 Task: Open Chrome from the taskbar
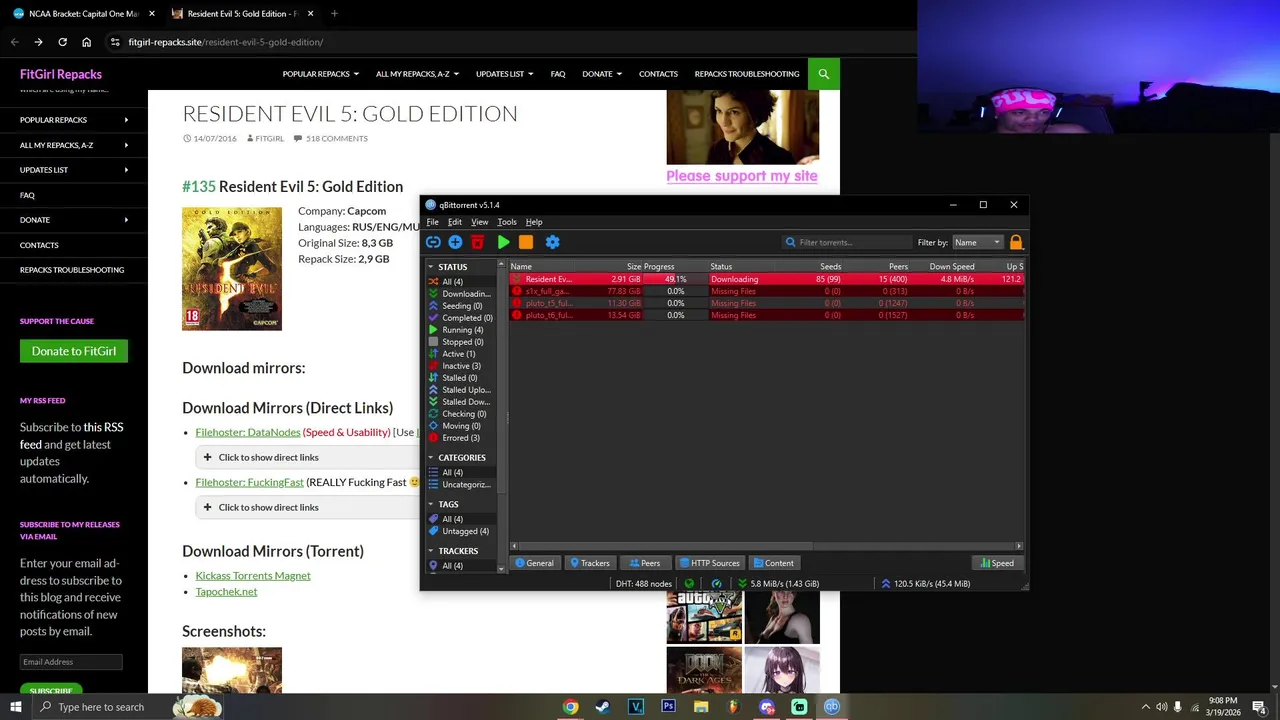point(570,707)
